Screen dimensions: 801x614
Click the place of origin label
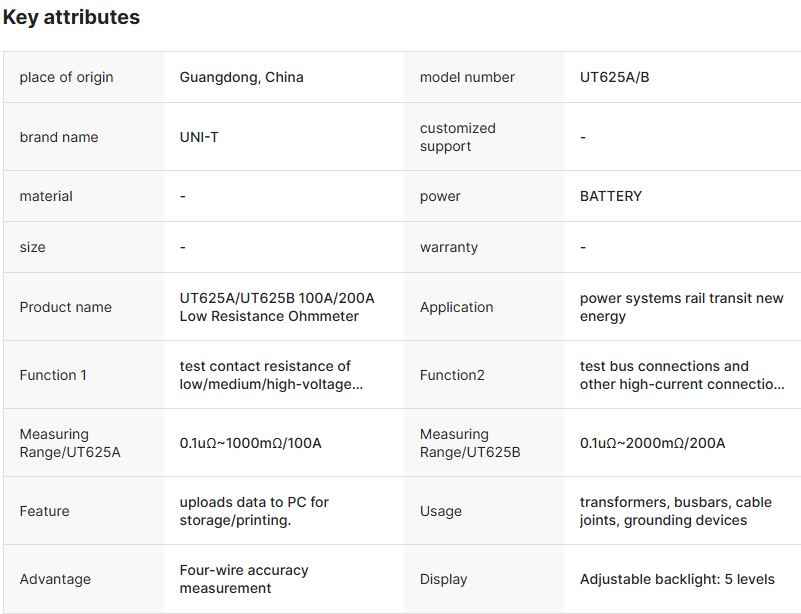(66, 77)
